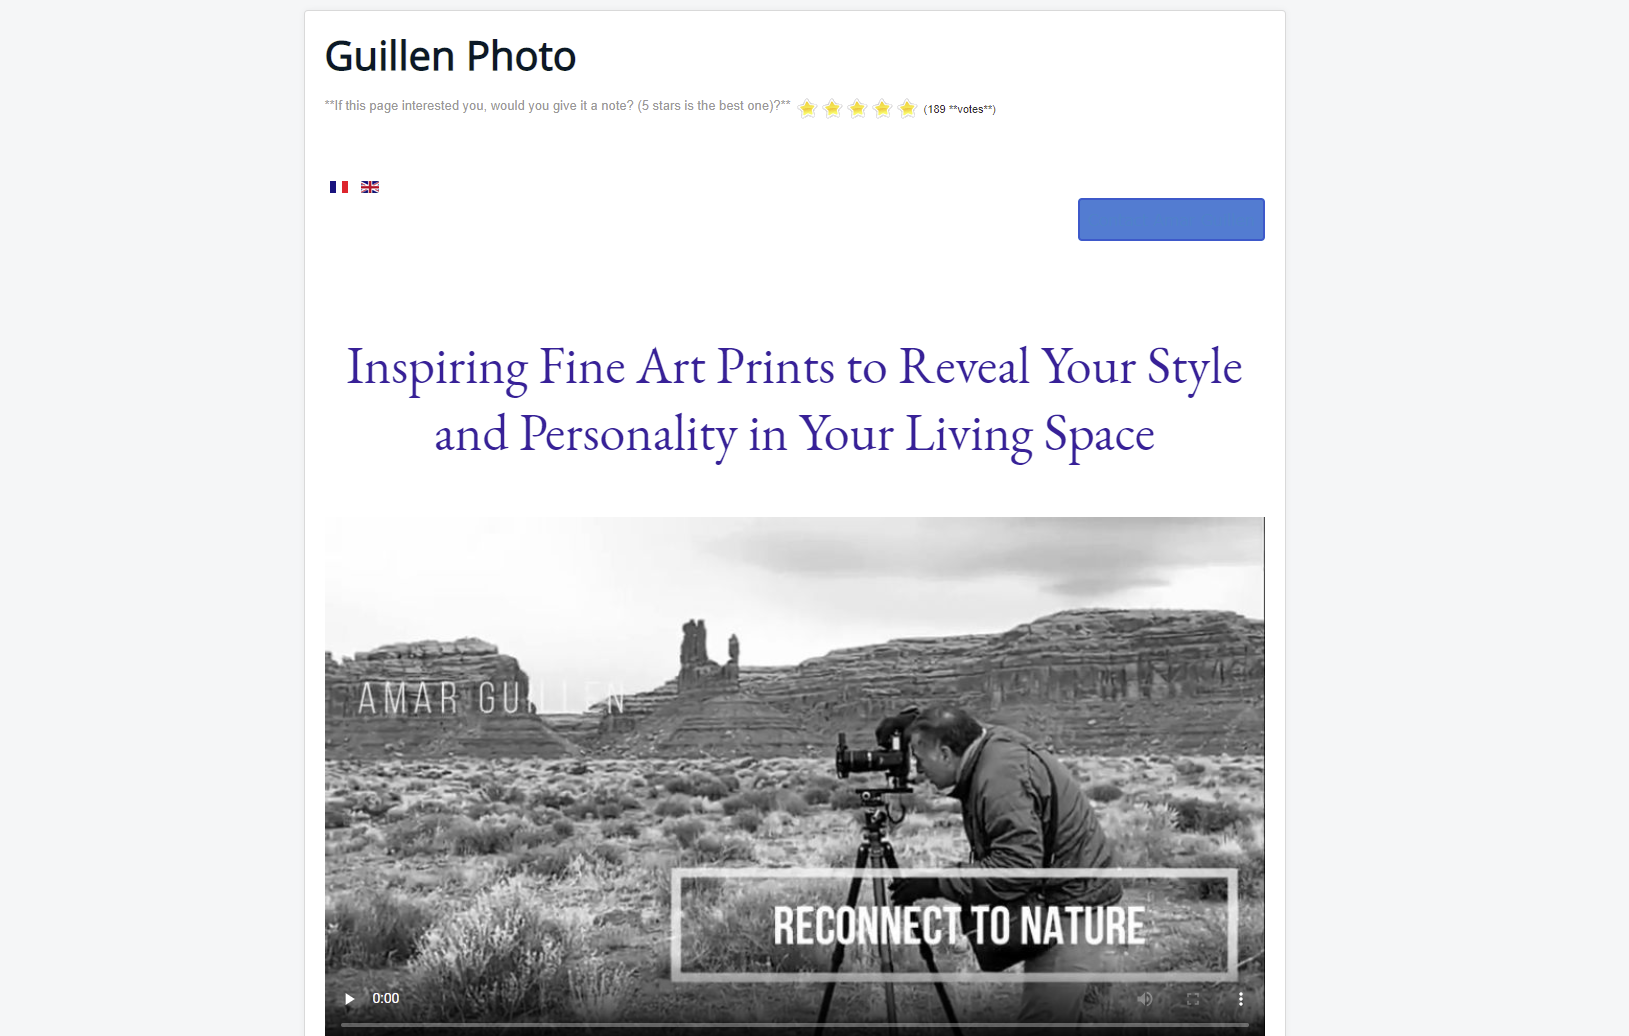Image resolution: width=1629 pixels, height=1036 pixels.
Task: Open the Guillen Photo site title
Action: tap(450, 56)
